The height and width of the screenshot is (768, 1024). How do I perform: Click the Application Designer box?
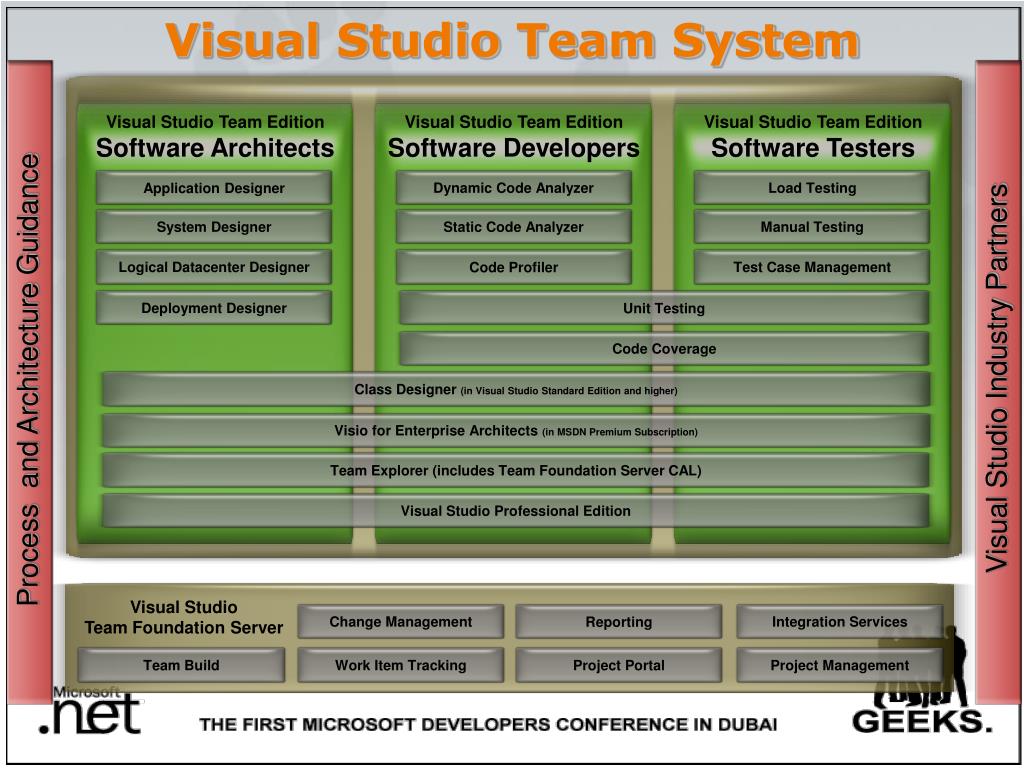pos(214,188)
